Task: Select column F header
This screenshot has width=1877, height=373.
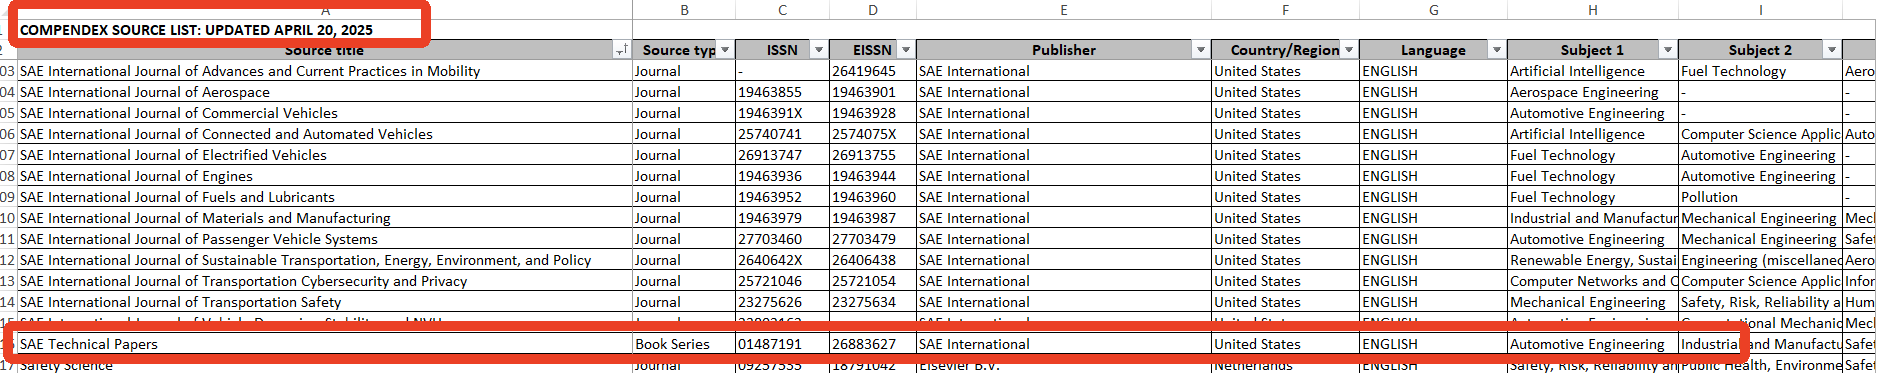Action: tap(1285, 10)
